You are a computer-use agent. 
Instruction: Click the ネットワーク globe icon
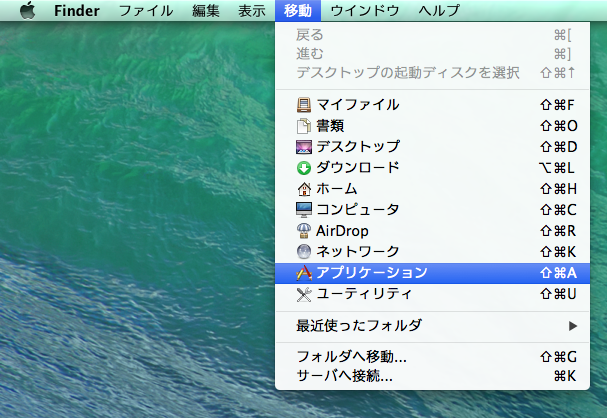tap(304, 252)
